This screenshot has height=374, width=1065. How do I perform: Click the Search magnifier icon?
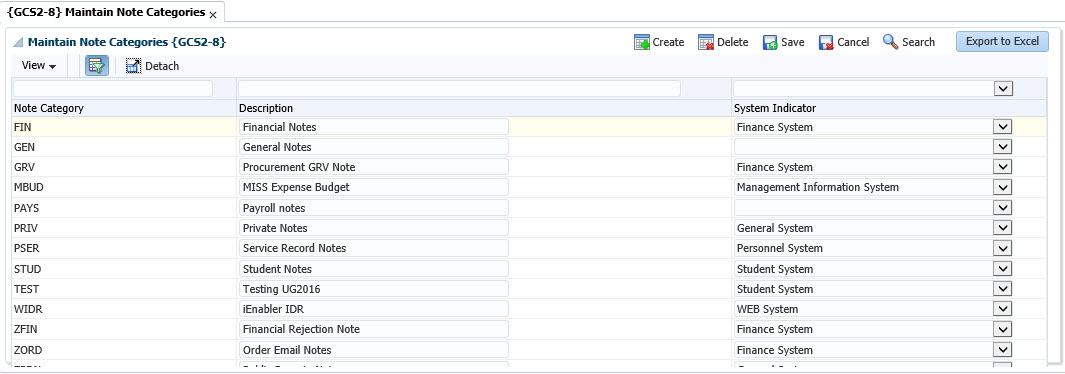coord(890,41)
